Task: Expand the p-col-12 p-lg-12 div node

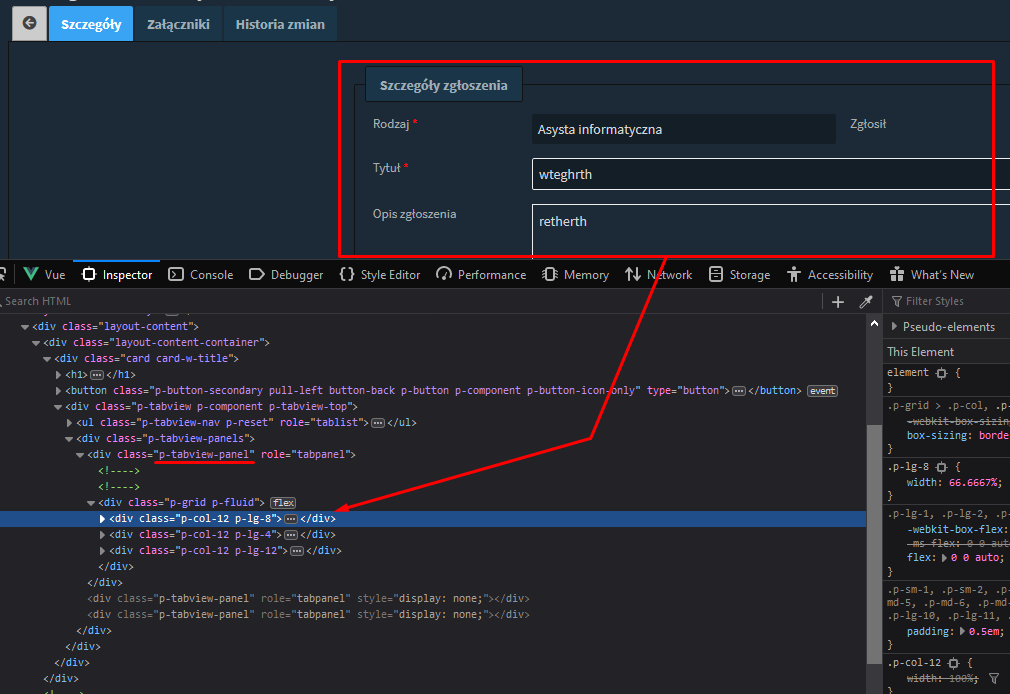Action: [x=102, y=551]
